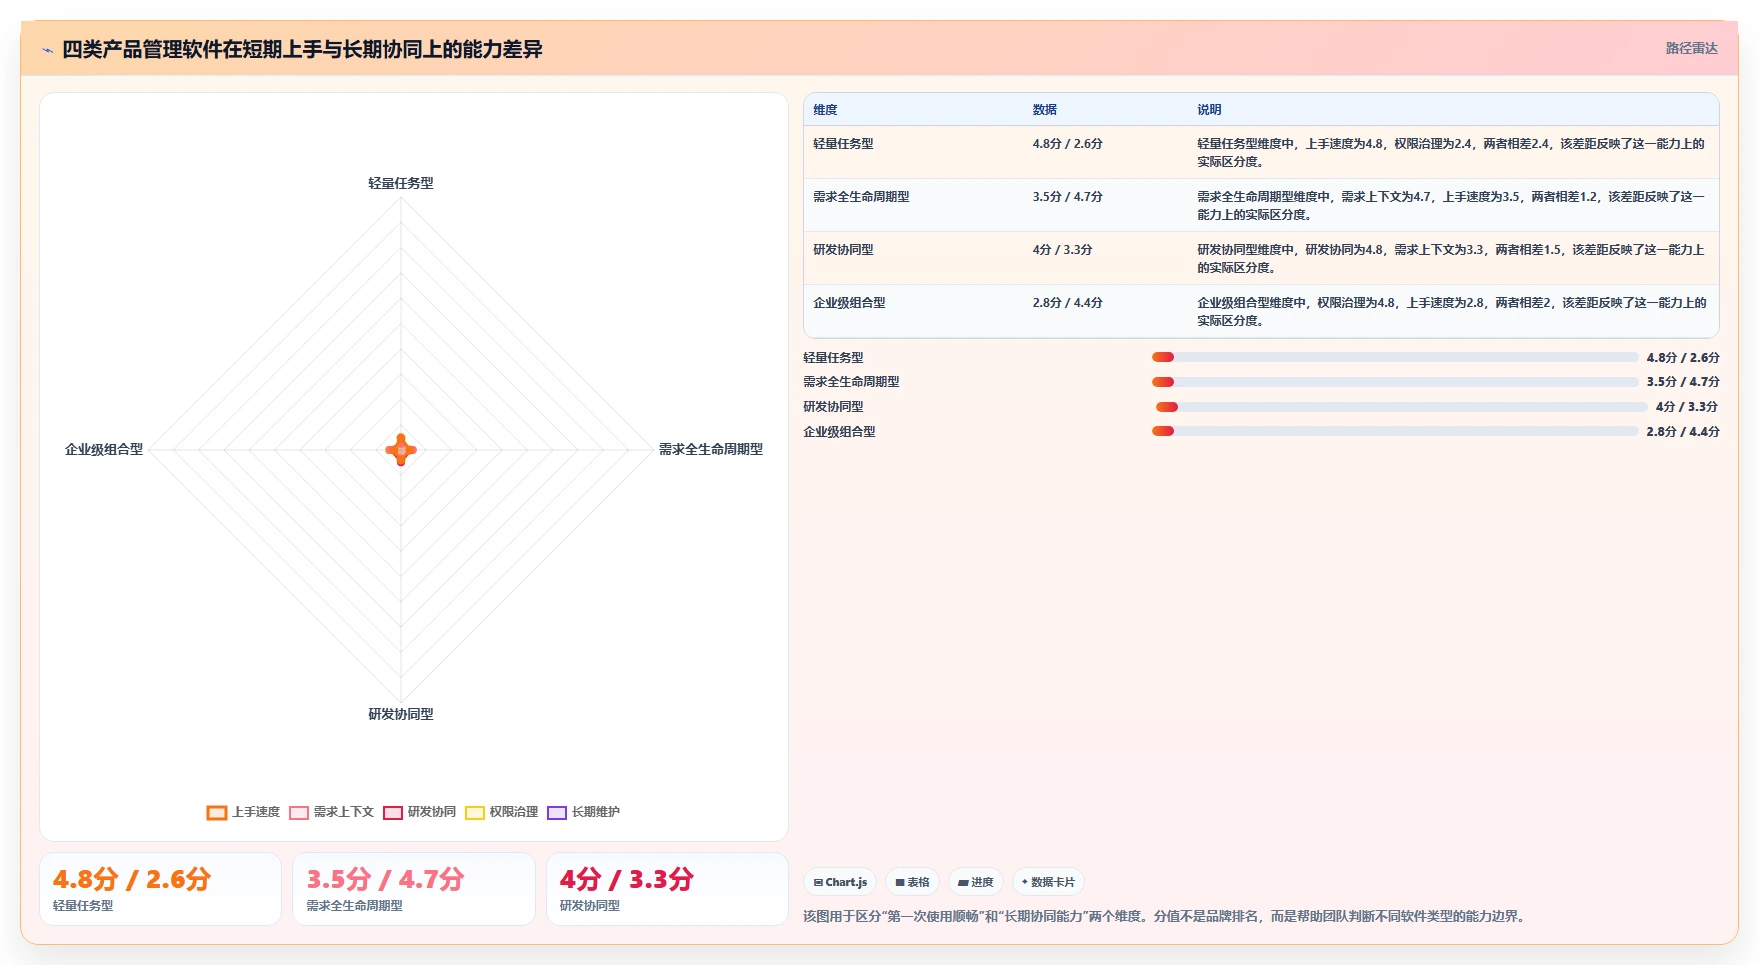This screenshot has height=965, width=1759.
Task: Click the 需求全生命周期型 progress bar
Action: (1394, 382)
